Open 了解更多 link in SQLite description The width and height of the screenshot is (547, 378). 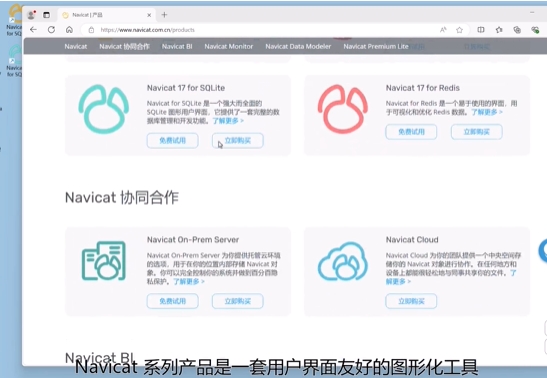(228, 121)
